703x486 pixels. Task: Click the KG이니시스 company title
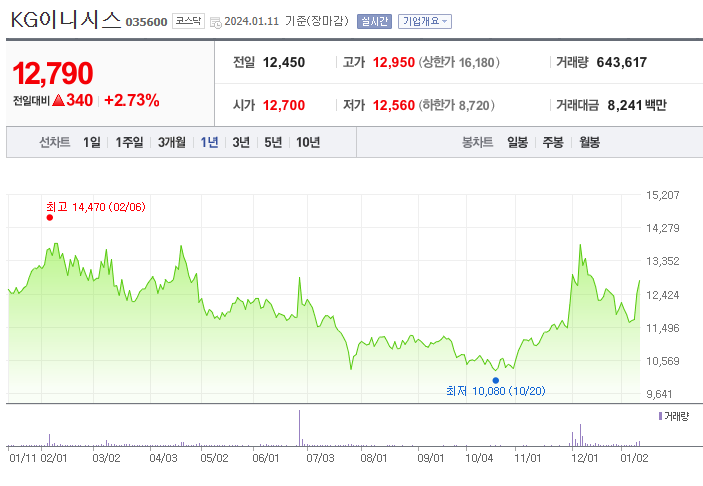65,20
